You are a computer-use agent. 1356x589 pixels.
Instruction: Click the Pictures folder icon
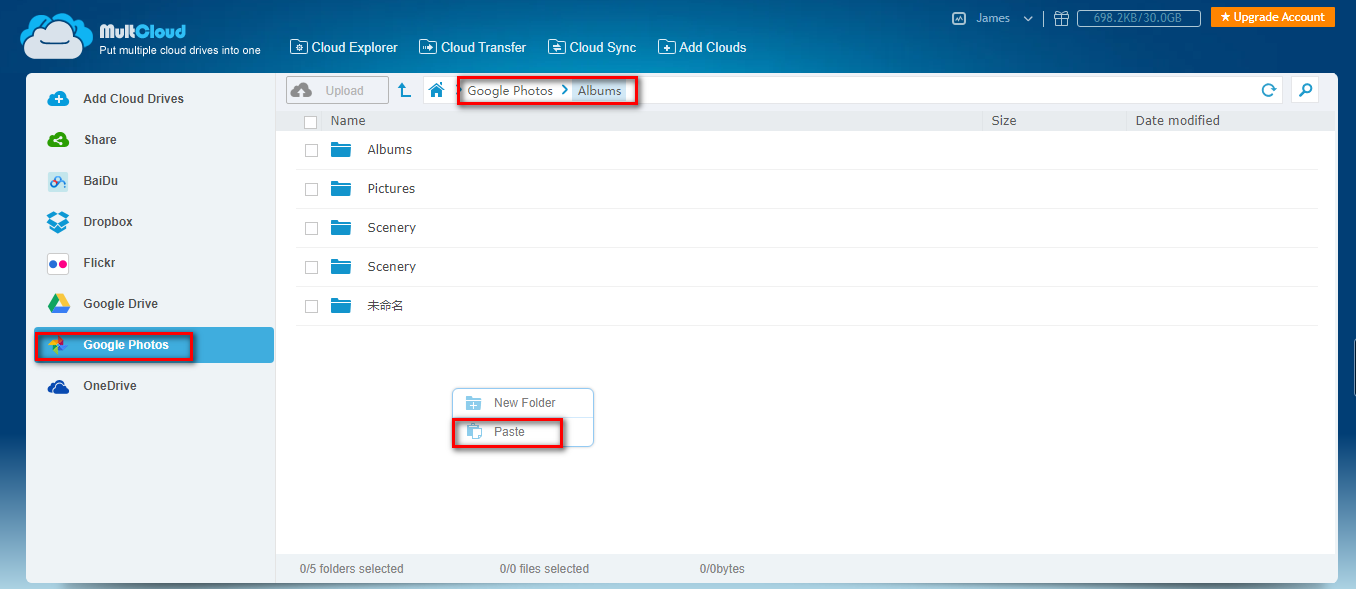point(341,189)
